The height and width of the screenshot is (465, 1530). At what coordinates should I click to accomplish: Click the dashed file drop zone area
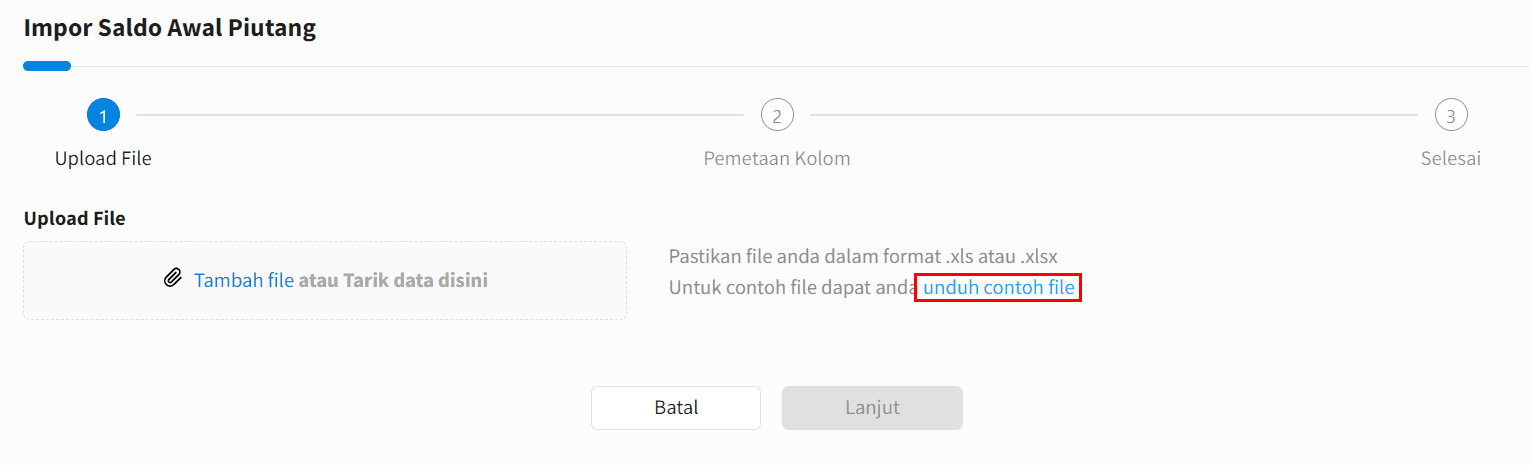pos(325,280)
